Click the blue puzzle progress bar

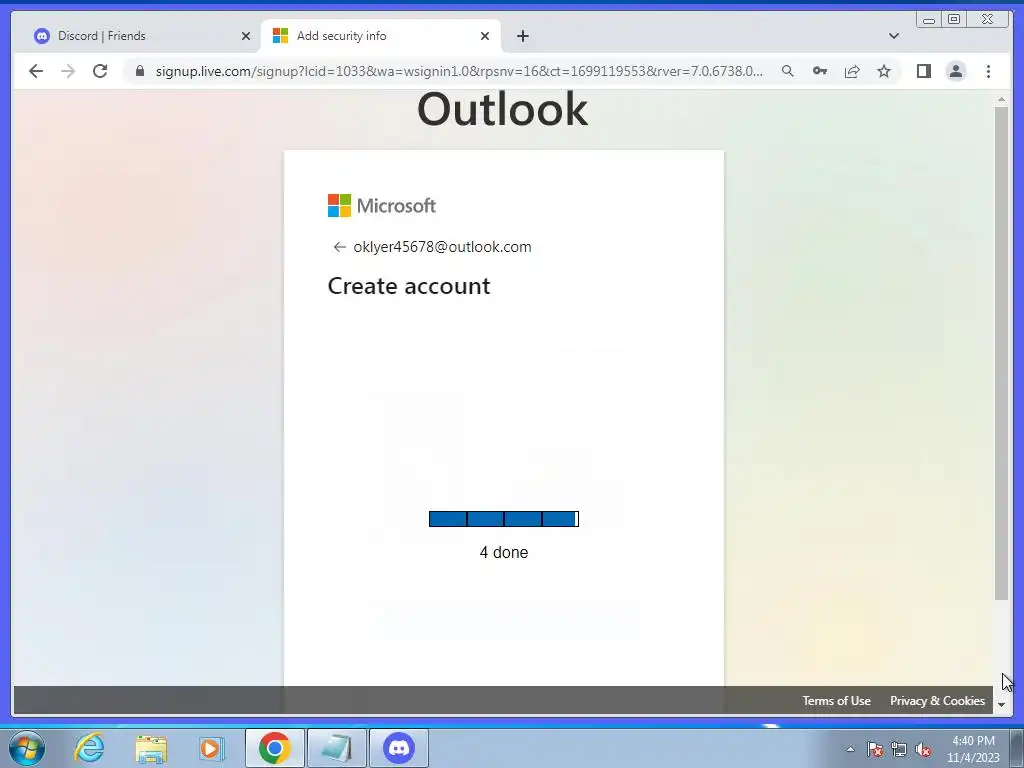(504, 519)
